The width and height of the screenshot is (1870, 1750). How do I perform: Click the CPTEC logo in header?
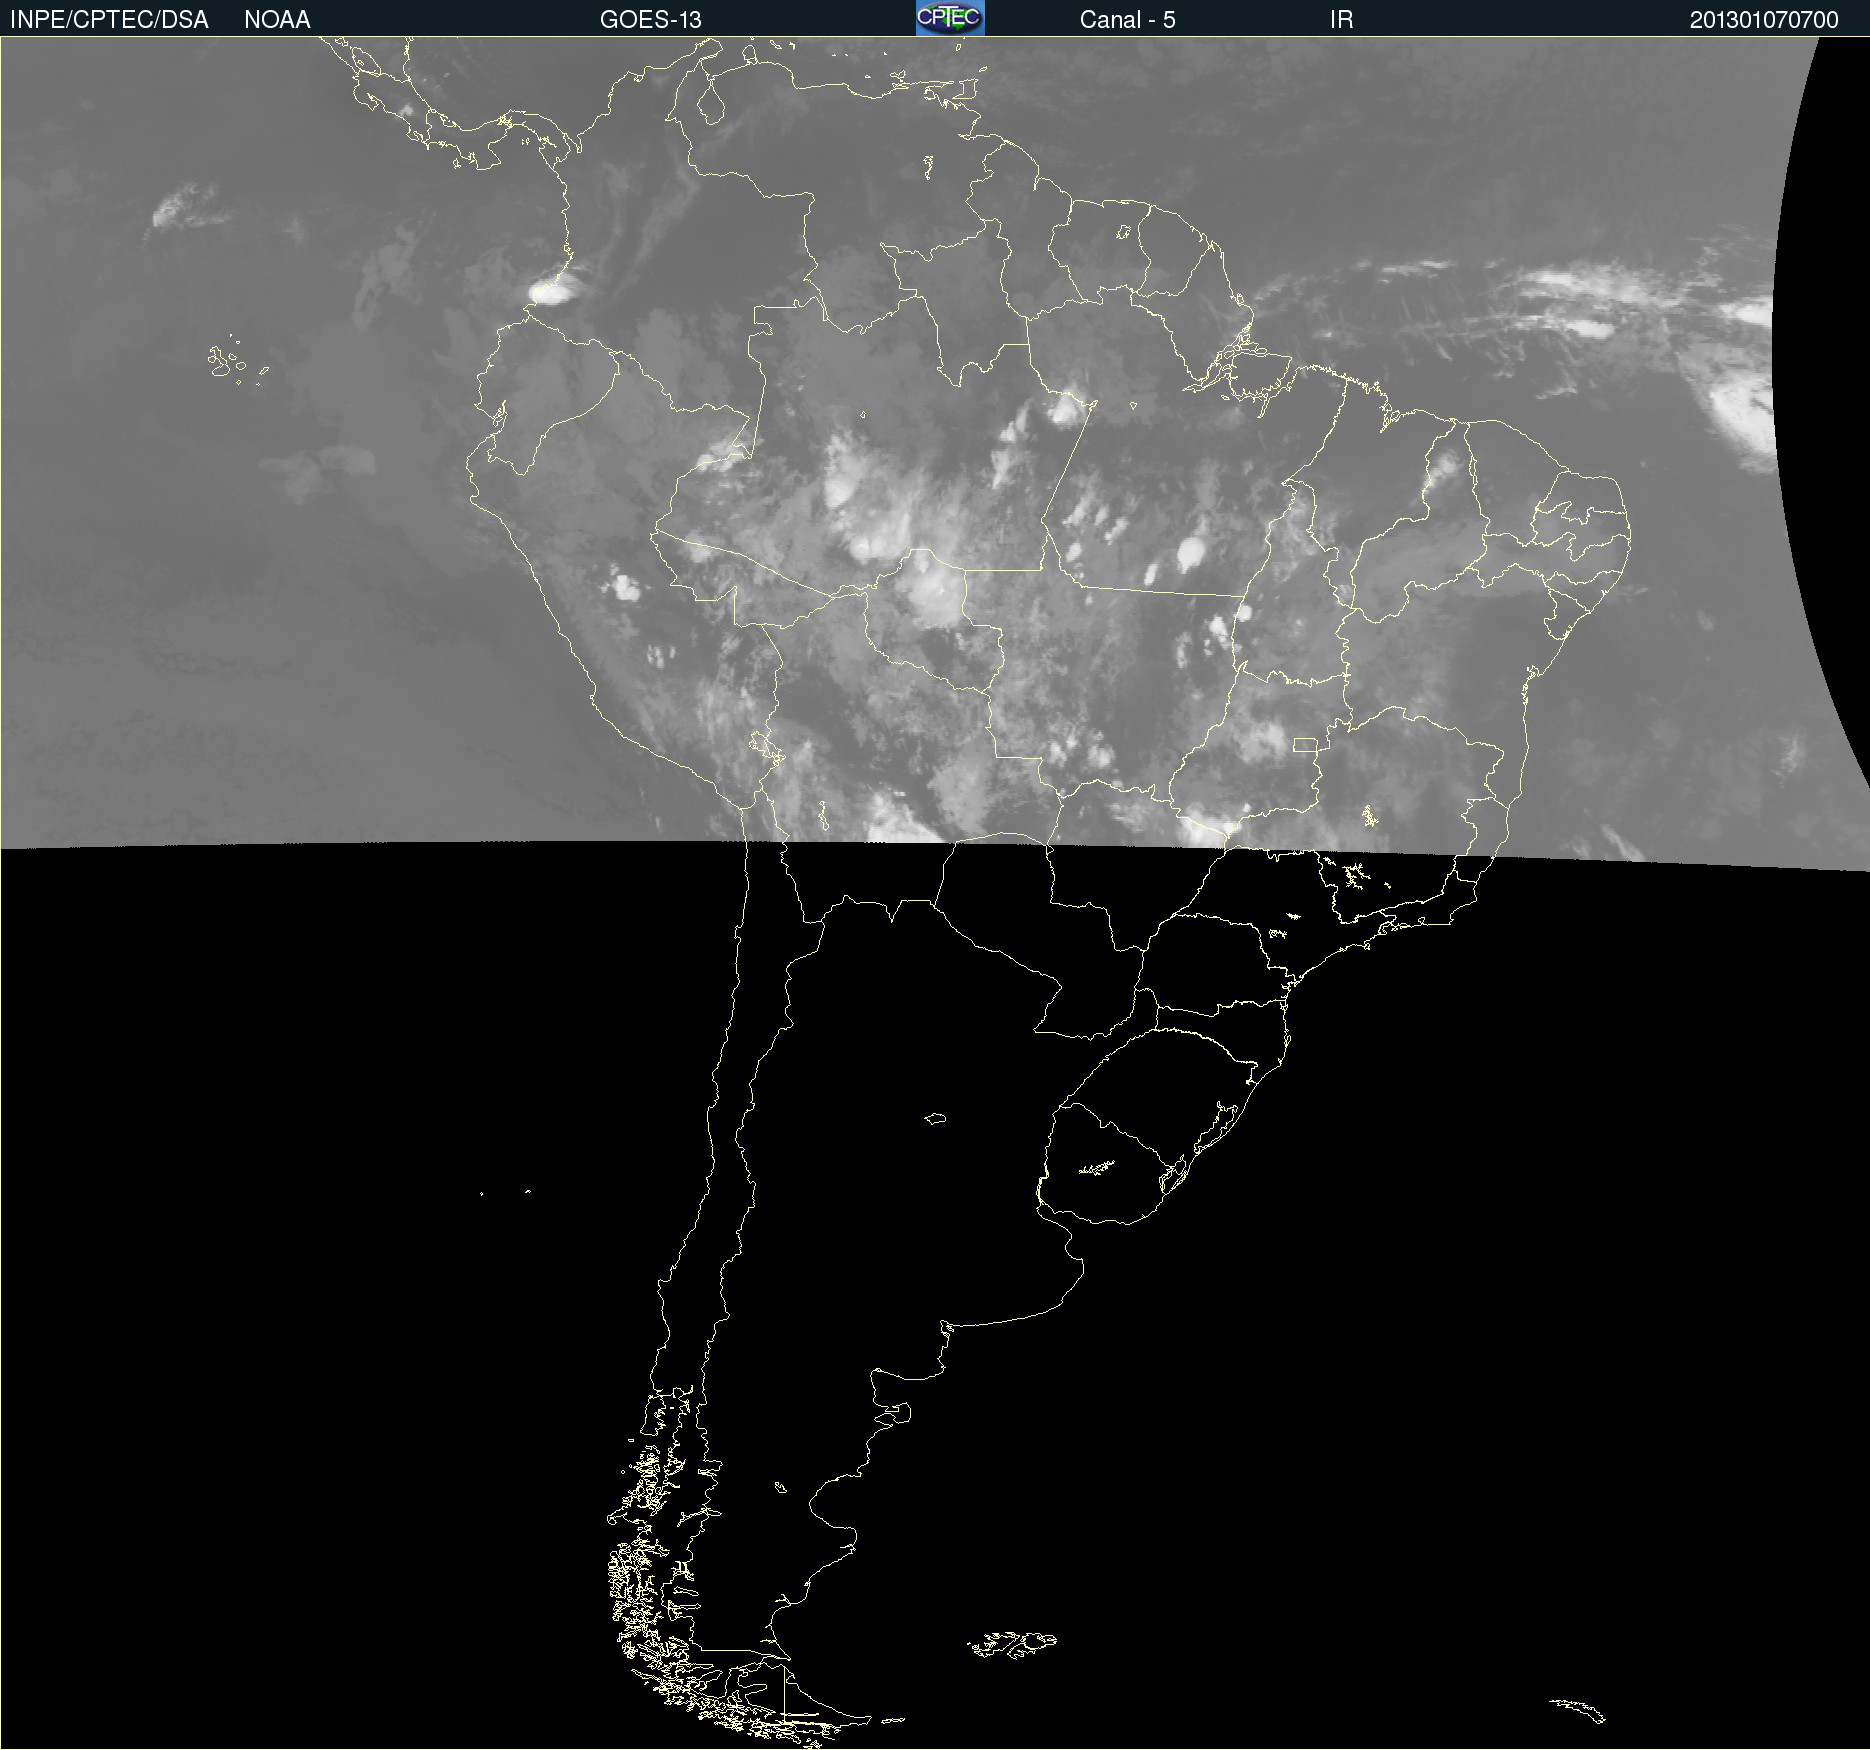950,18
